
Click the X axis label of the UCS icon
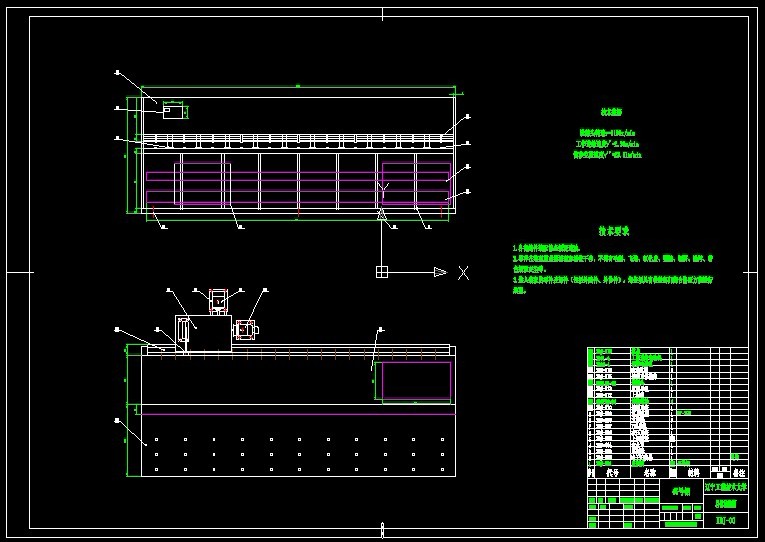tap(463, 273)
